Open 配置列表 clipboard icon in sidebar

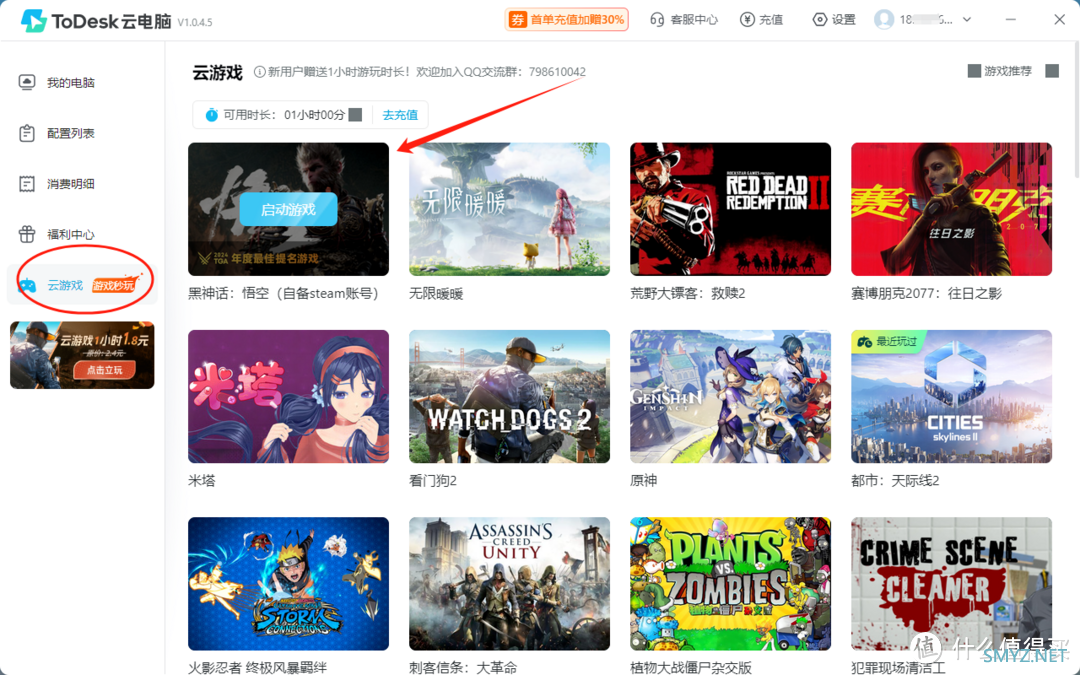pos(27,133)
